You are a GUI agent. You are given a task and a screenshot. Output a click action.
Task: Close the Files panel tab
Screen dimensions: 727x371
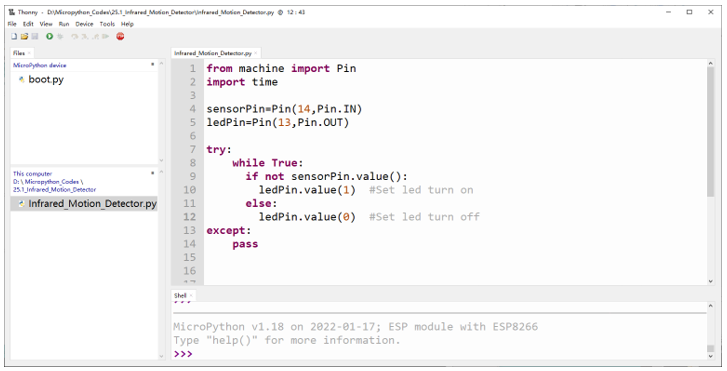(x=29, y=53)
